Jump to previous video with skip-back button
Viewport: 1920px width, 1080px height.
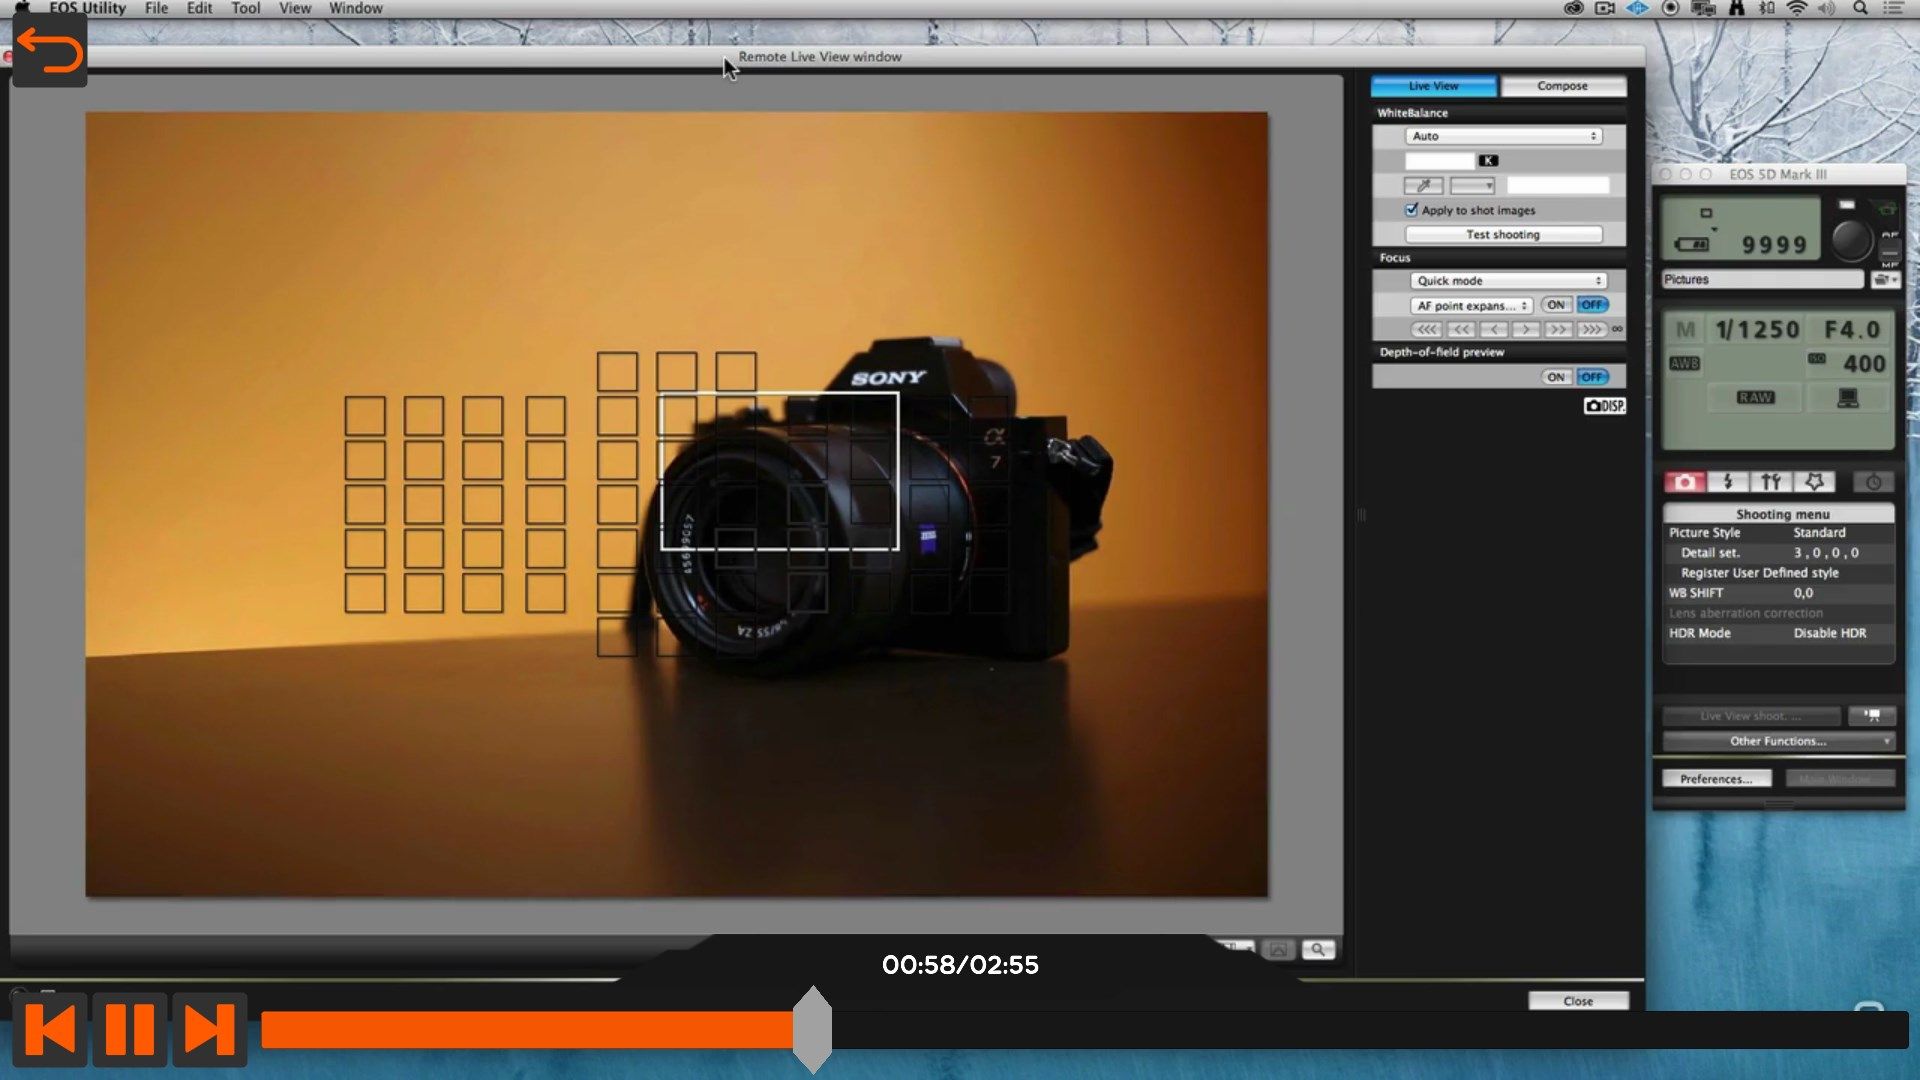tap(50, 1029)
